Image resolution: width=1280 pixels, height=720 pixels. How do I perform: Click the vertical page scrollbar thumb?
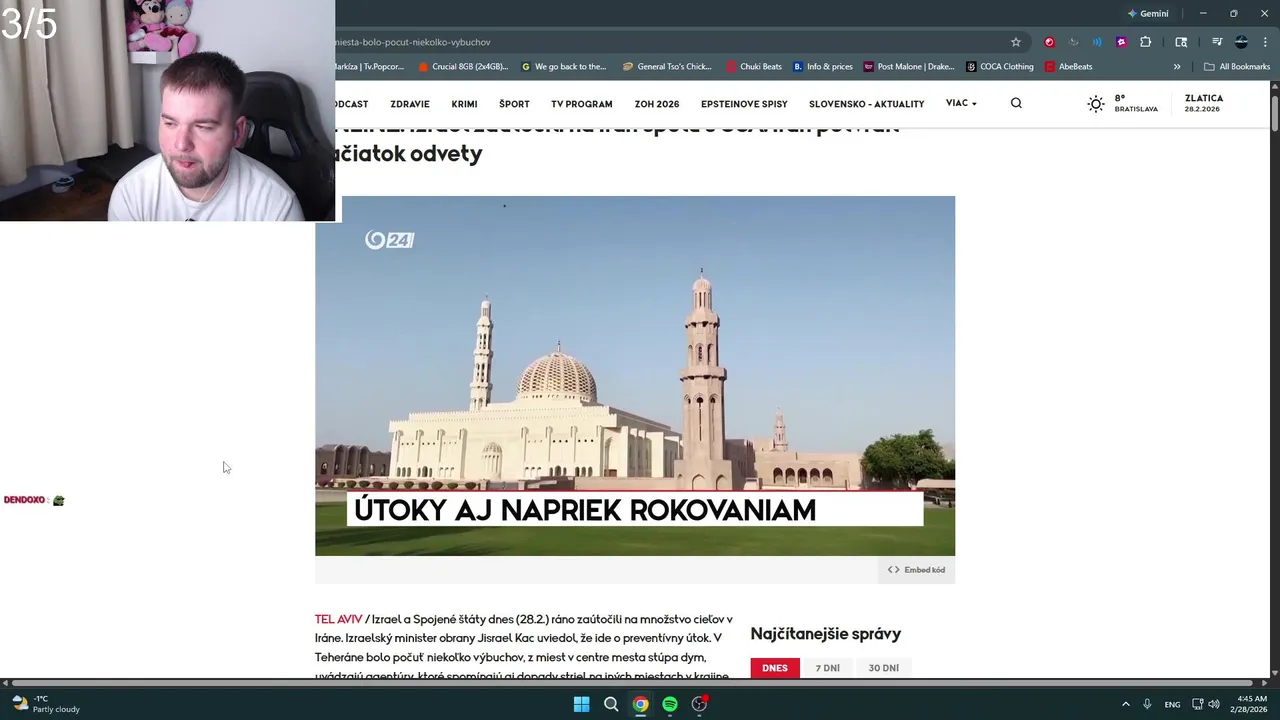click(1274, 113)
